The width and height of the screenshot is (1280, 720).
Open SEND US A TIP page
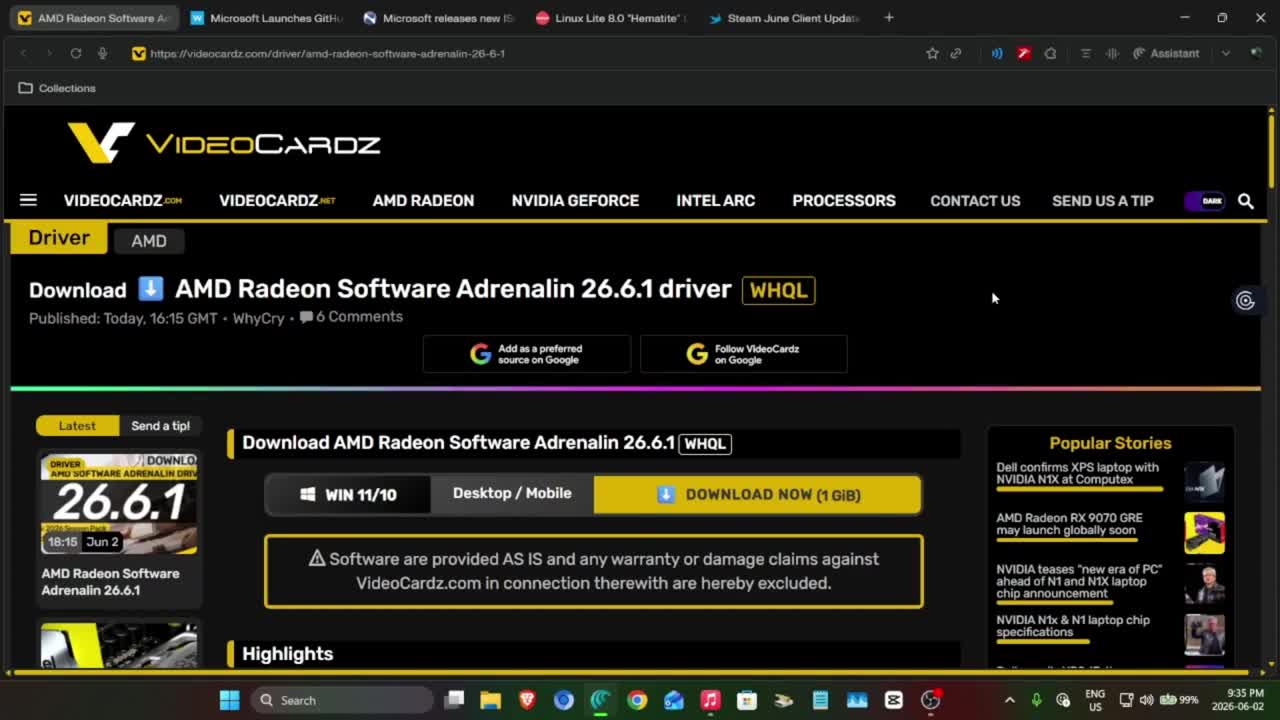[x=1103, y=201]
